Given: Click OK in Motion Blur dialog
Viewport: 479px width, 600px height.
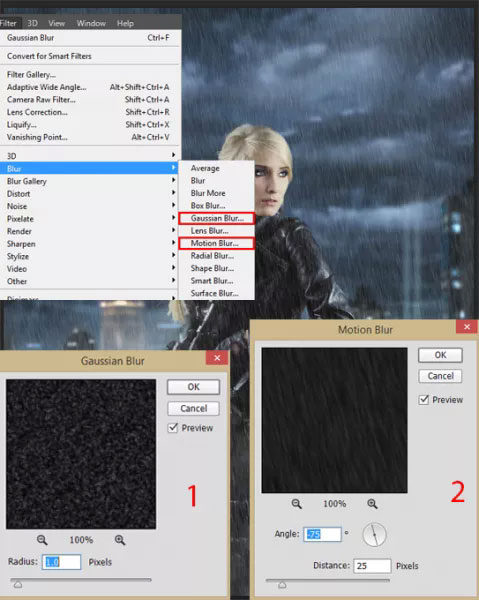Looking at the screenshot, I should [440, 355].
